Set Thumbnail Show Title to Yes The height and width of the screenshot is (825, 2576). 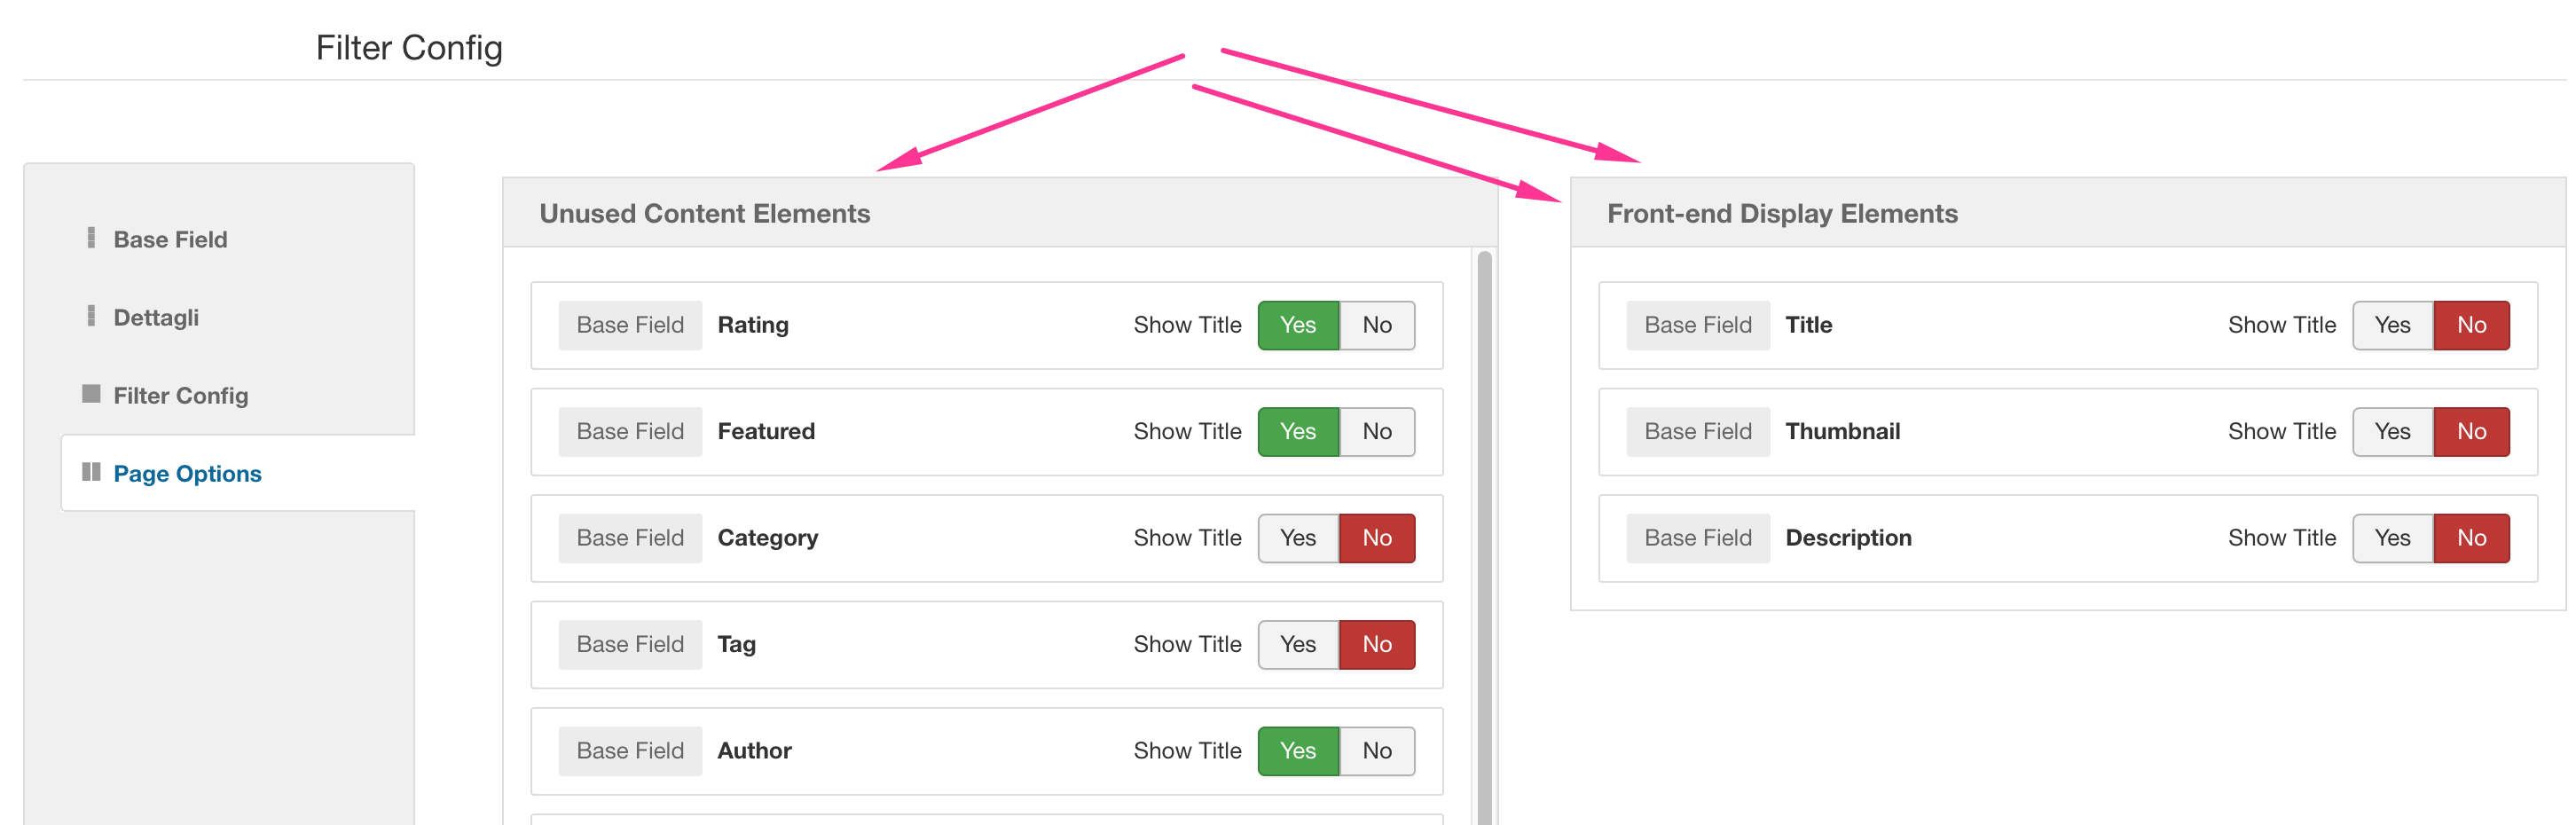pos(2391,432)
